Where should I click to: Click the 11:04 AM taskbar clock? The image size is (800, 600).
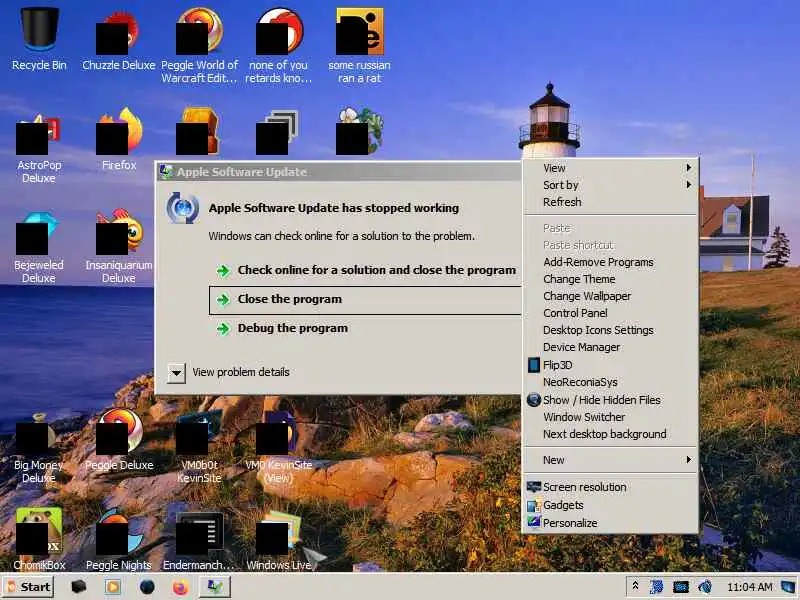[x=749, y=587]
